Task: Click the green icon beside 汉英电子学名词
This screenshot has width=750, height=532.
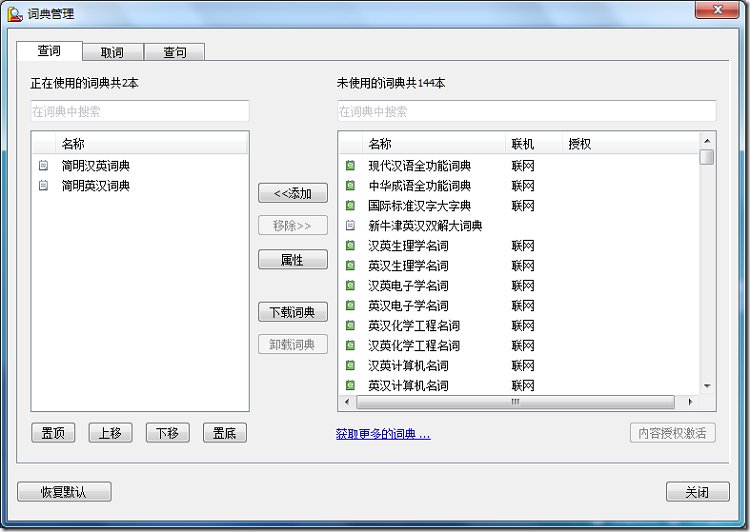Action: [x=351, y=286]
